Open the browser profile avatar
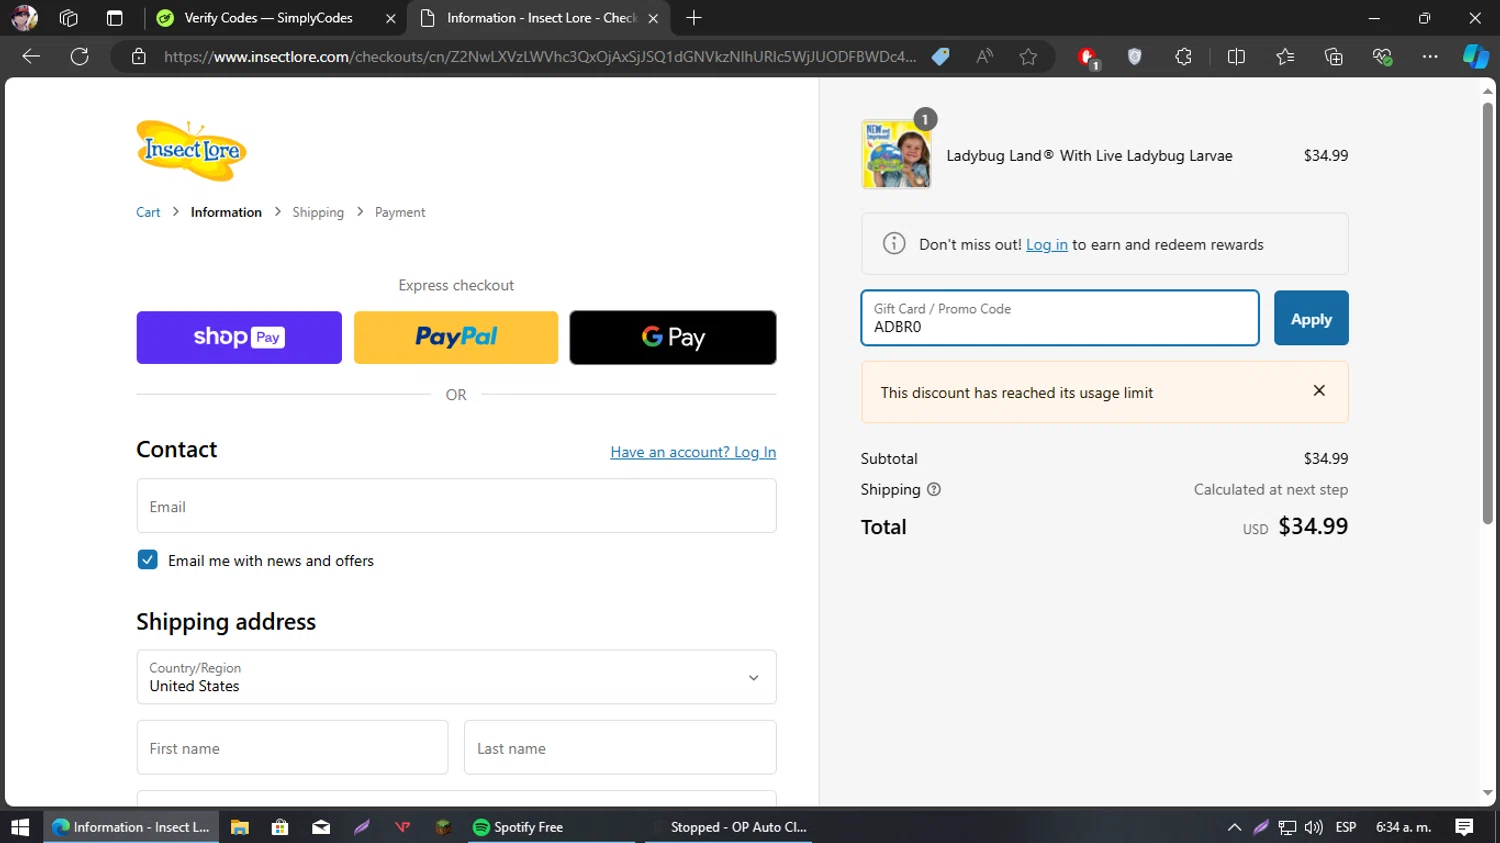 [24, 18]
